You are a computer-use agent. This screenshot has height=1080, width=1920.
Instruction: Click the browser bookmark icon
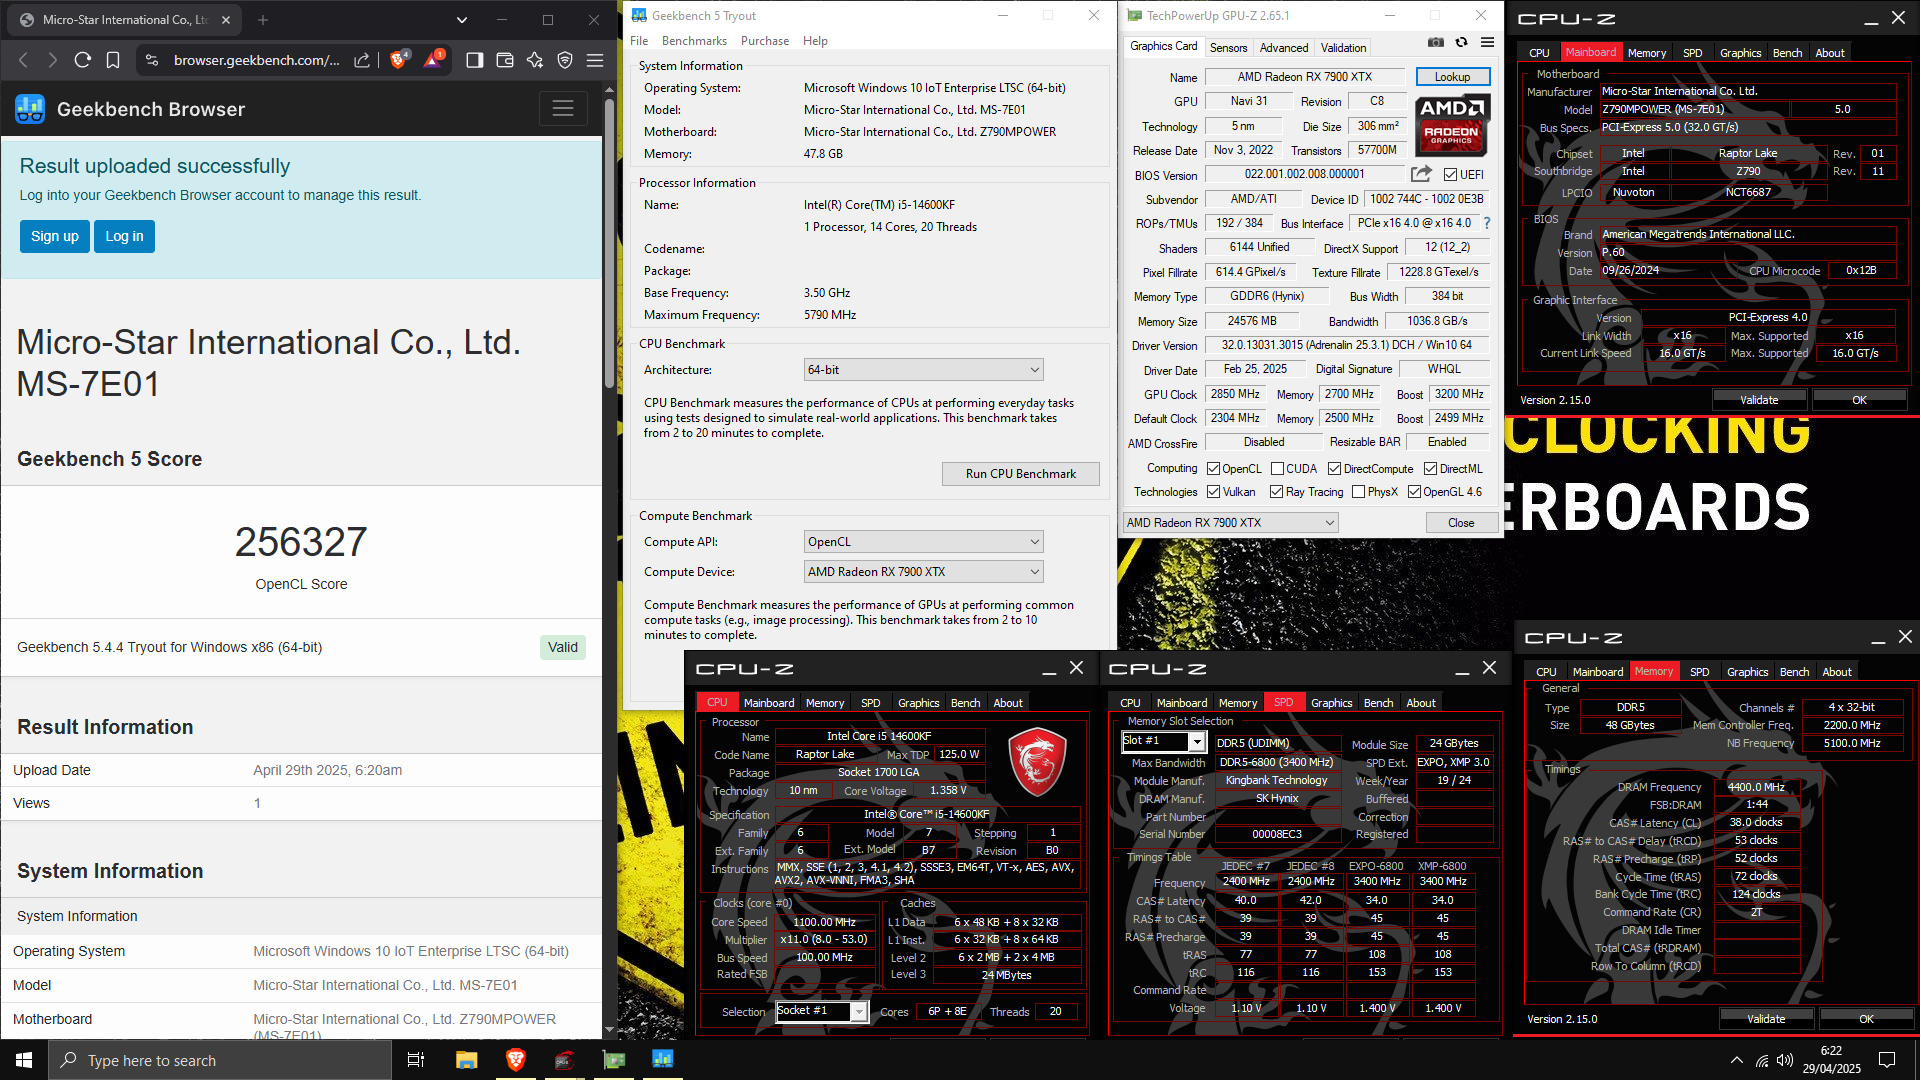113,60
